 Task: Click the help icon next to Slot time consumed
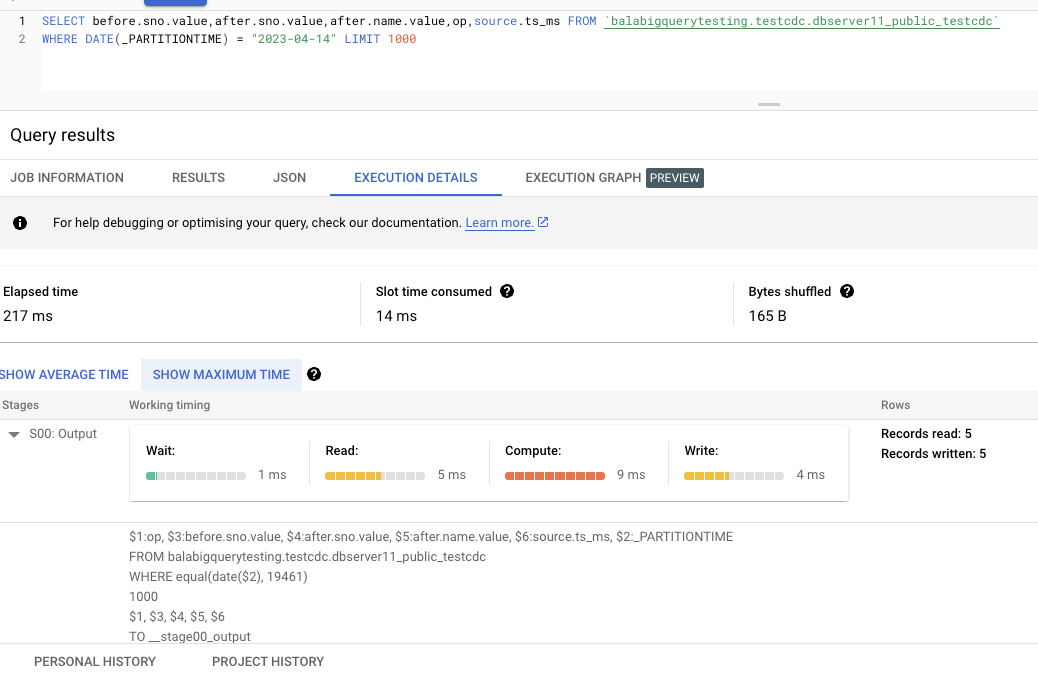coord(507,291)
